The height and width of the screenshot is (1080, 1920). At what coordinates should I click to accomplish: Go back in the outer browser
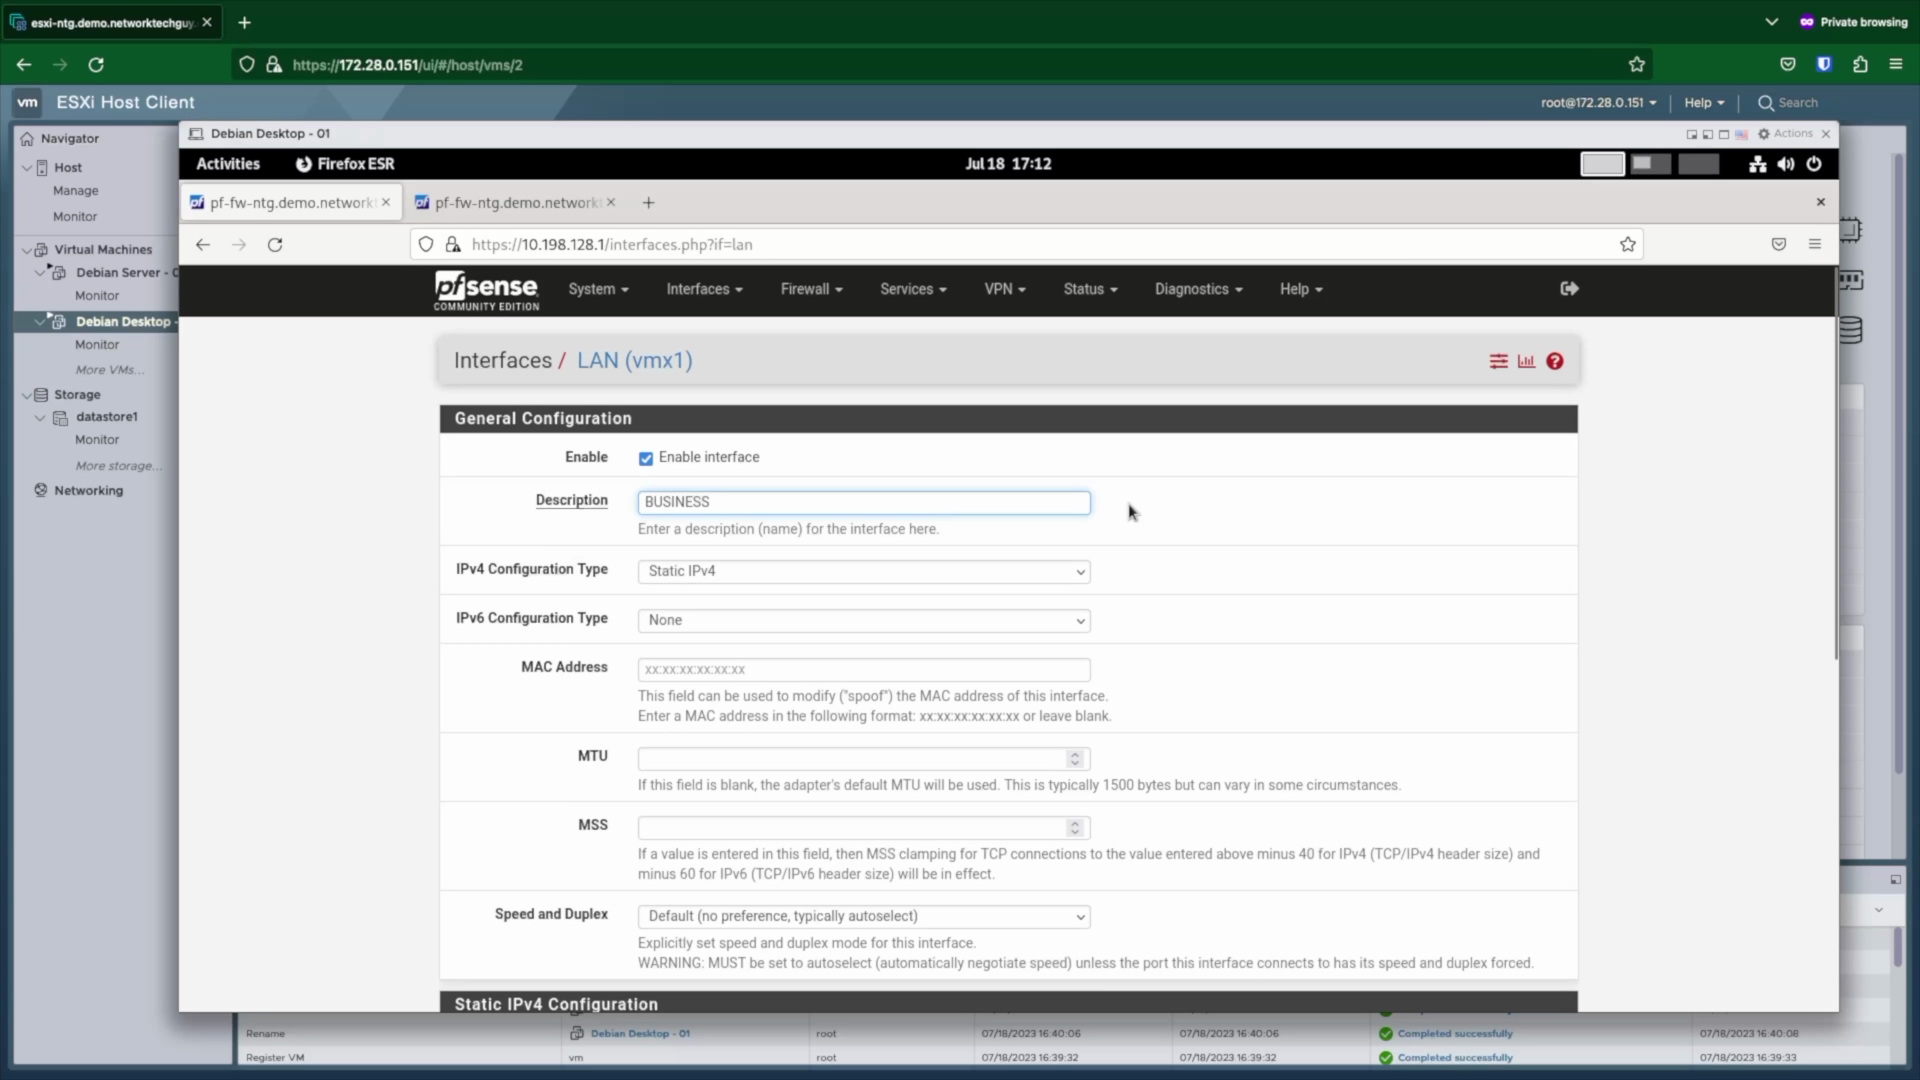pyautogui.click(x=24, y=65)
